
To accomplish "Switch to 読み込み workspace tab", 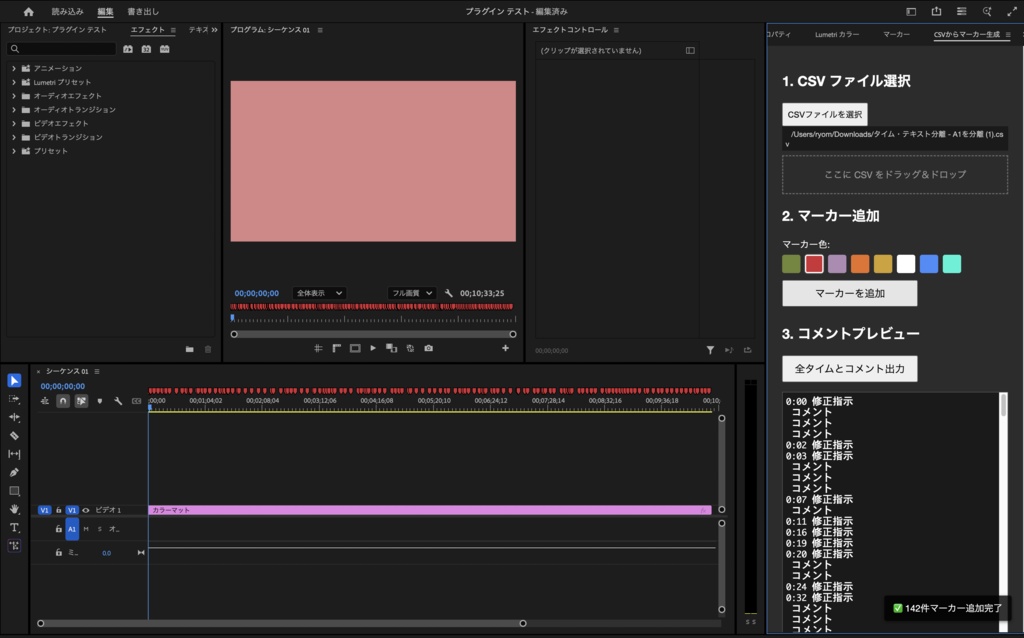I will 67,11.
